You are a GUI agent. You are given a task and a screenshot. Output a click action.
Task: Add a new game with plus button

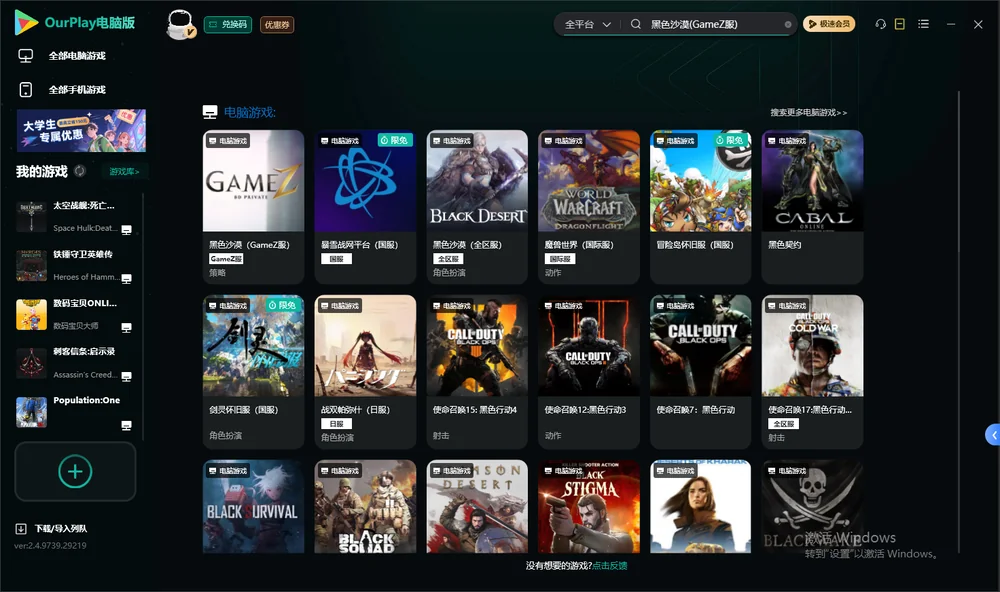pyautogui.click(x=75, y=471)
